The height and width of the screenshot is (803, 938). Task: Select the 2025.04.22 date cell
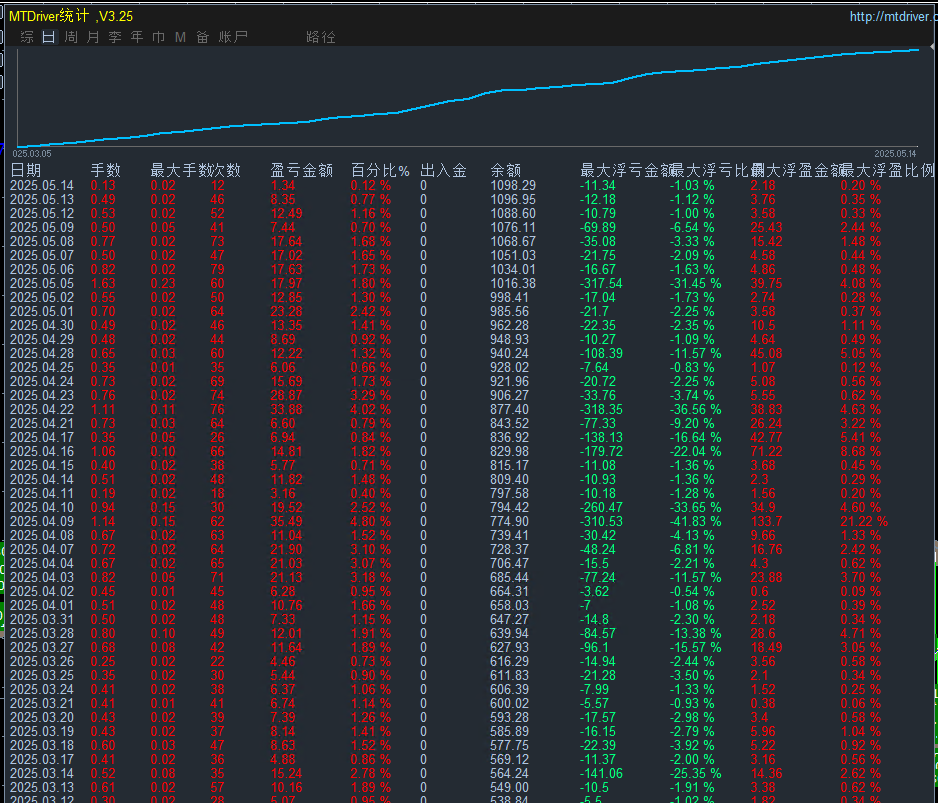click(x=42, y=409)
